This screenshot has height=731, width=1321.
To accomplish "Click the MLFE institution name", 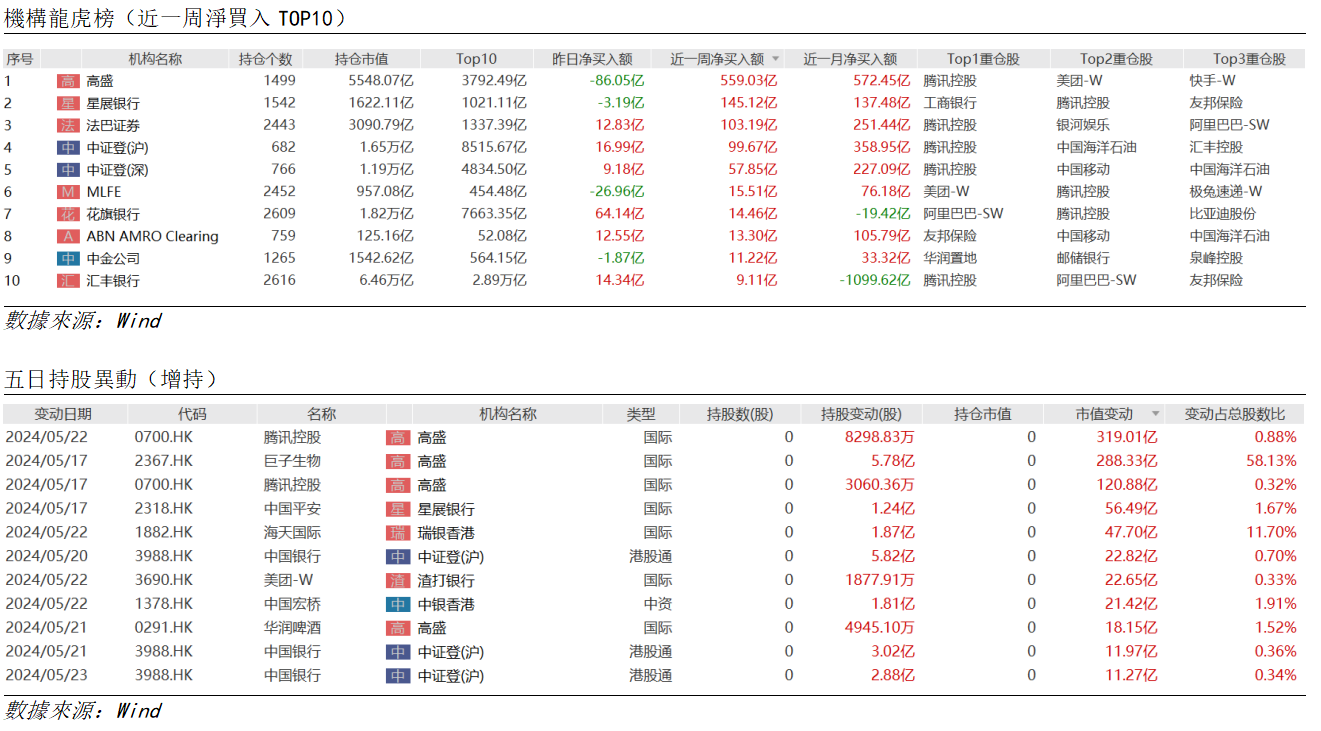I will click(105, 192).
